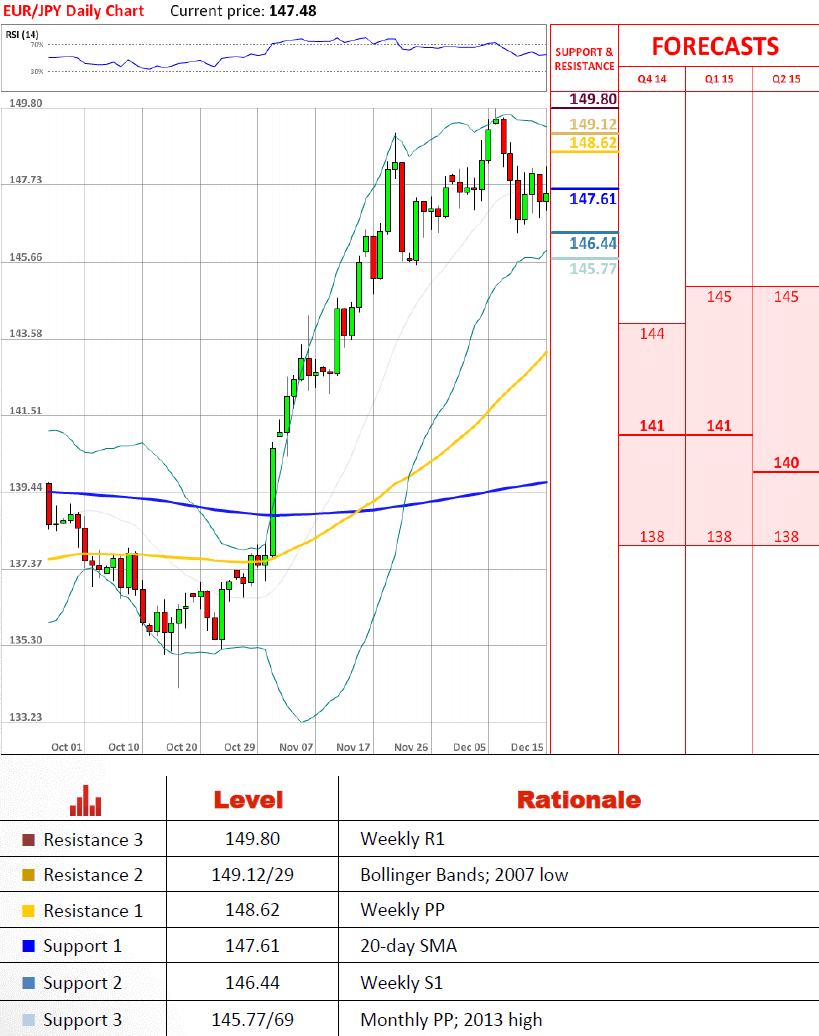
Task: Click the 149.80 level cell in table
Action: click(x=252, y=839)
